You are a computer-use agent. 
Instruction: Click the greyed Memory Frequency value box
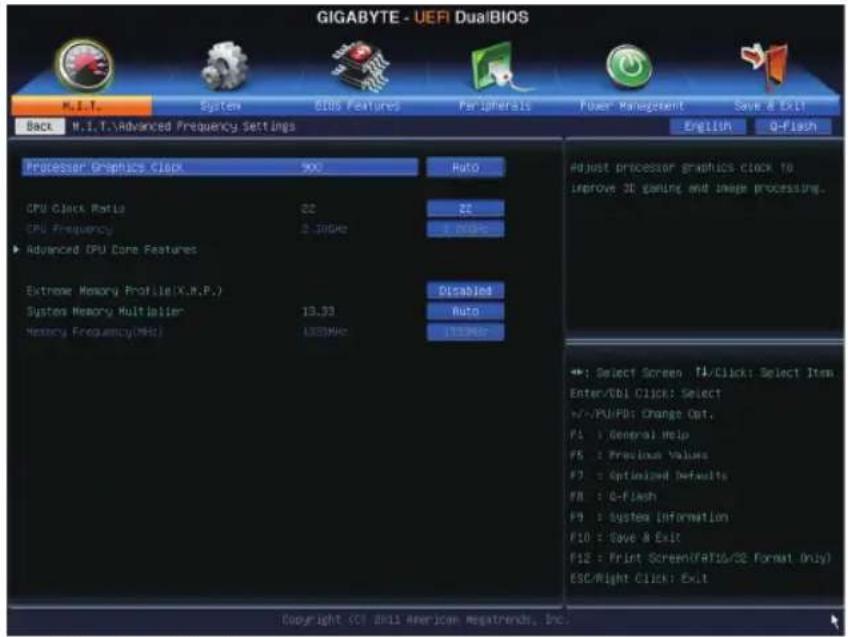[466, 331]
